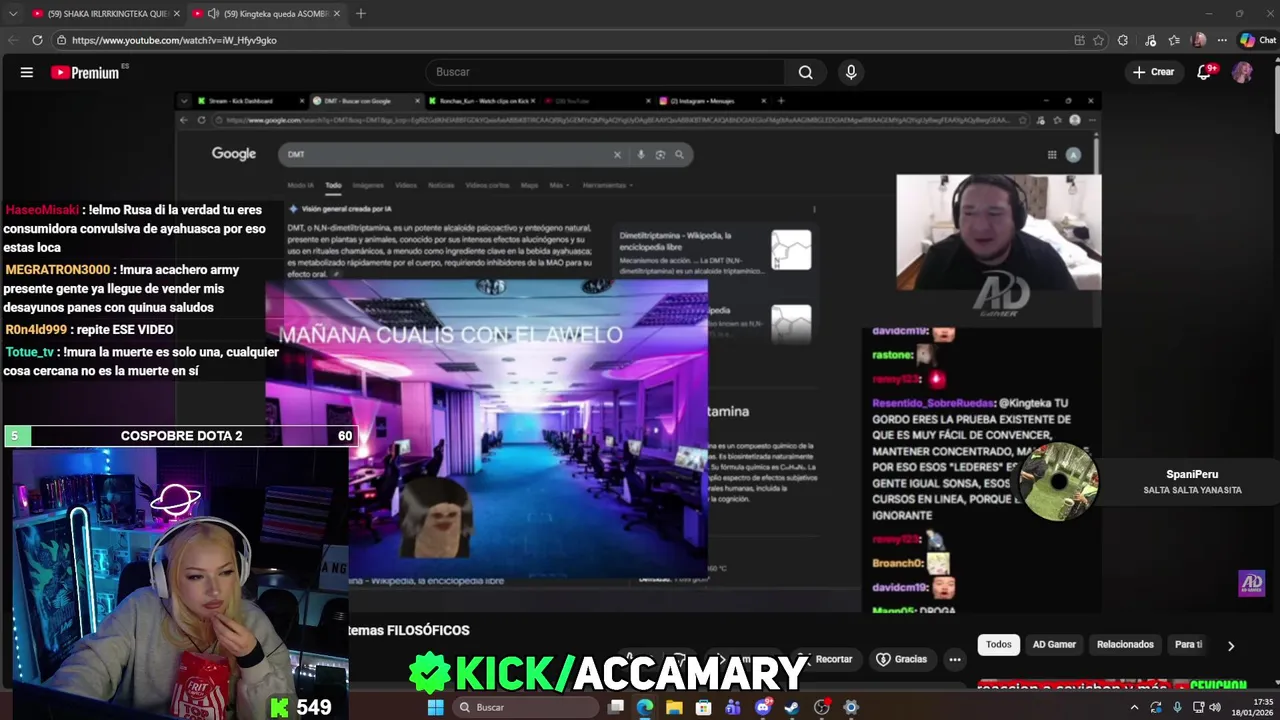The image size is (1280, 720).
Task: Focus the YouTube Buscar search box
Action: 606,72
